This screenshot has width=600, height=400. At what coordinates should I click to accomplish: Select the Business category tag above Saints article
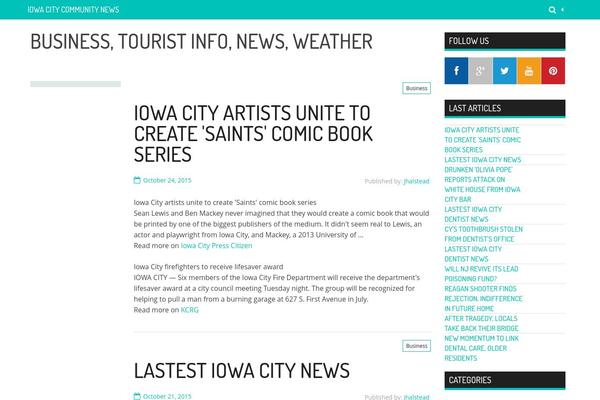tap(416, 88)
